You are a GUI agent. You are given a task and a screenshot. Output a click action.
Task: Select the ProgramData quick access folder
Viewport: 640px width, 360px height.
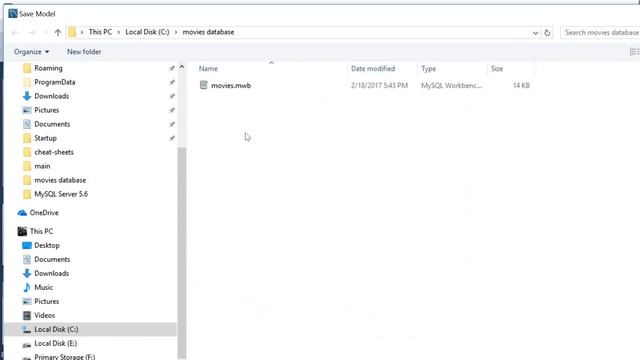pos(55,82)
